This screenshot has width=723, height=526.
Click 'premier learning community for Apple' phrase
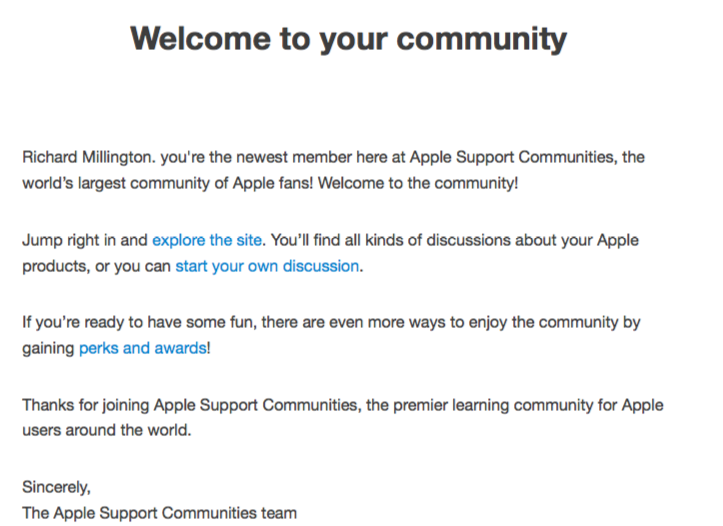click(528, 405)
